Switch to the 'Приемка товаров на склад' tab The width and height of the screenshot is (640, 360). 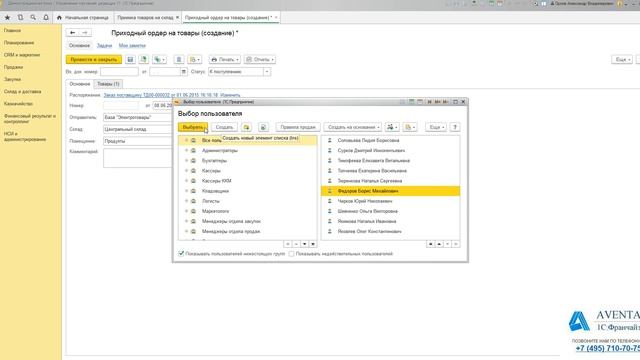click(x=145, y=18)
